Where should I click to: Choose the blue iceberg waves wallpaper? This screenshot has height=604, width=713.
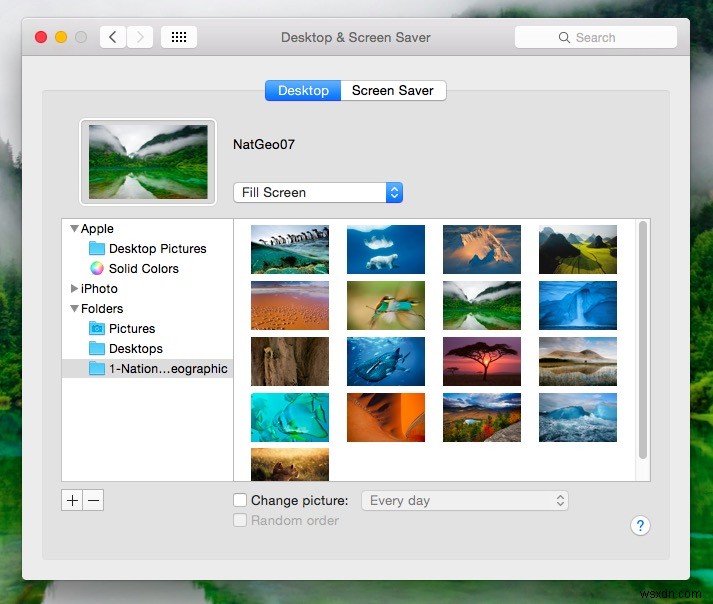[x=578, y=418]
